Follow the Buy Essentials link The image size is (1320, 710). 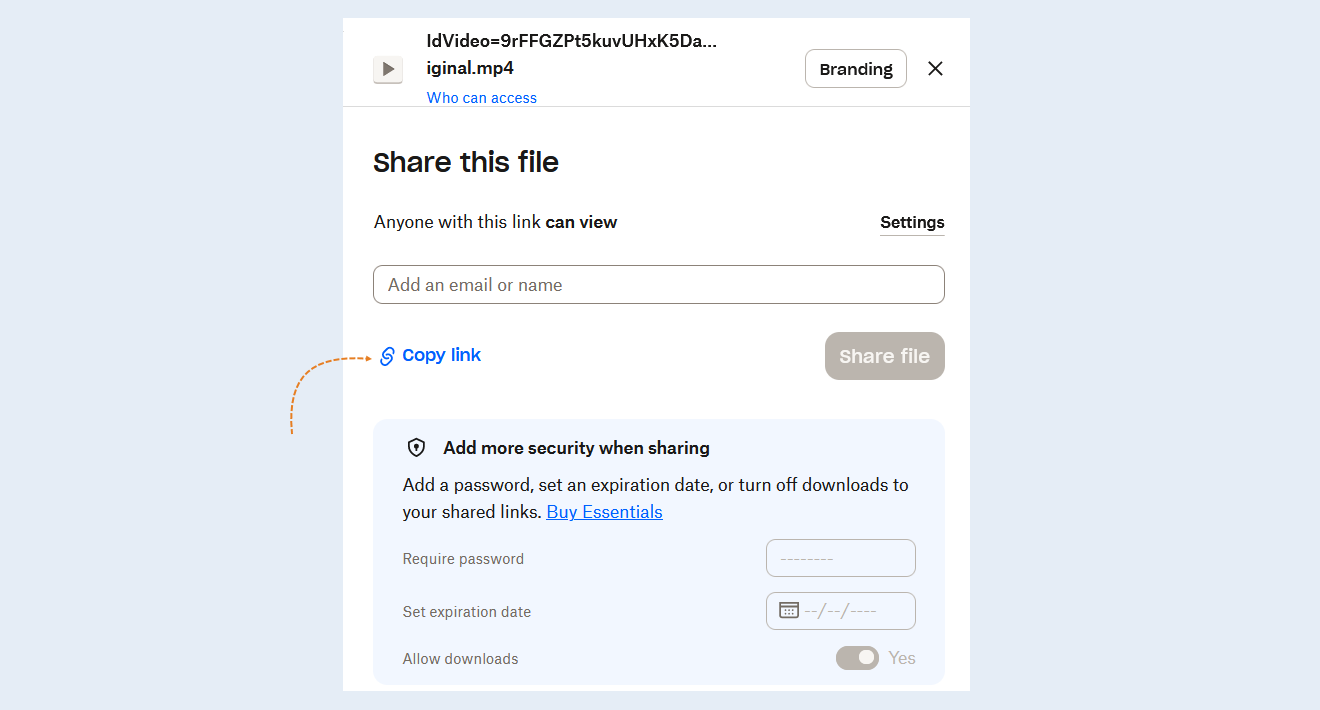(604, 512)
